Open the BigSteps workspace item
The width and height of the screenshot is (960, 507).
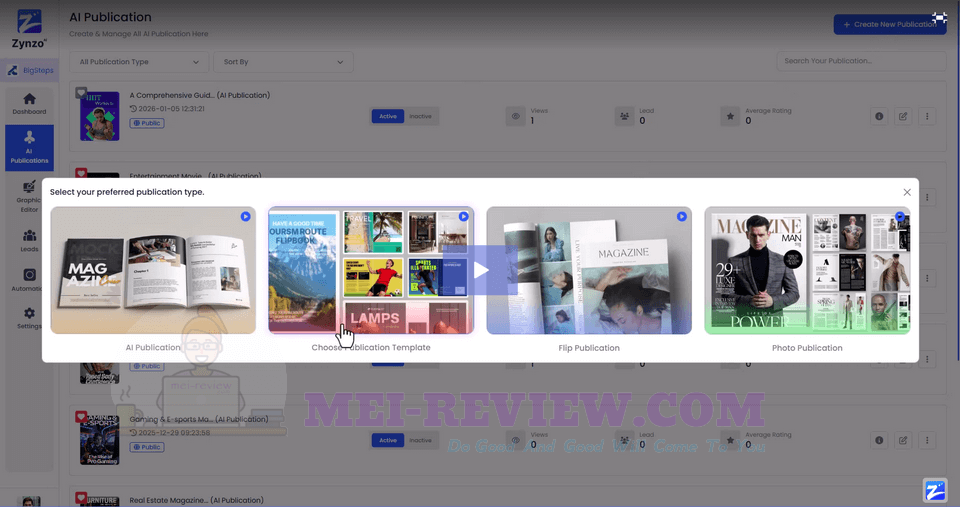31,70
